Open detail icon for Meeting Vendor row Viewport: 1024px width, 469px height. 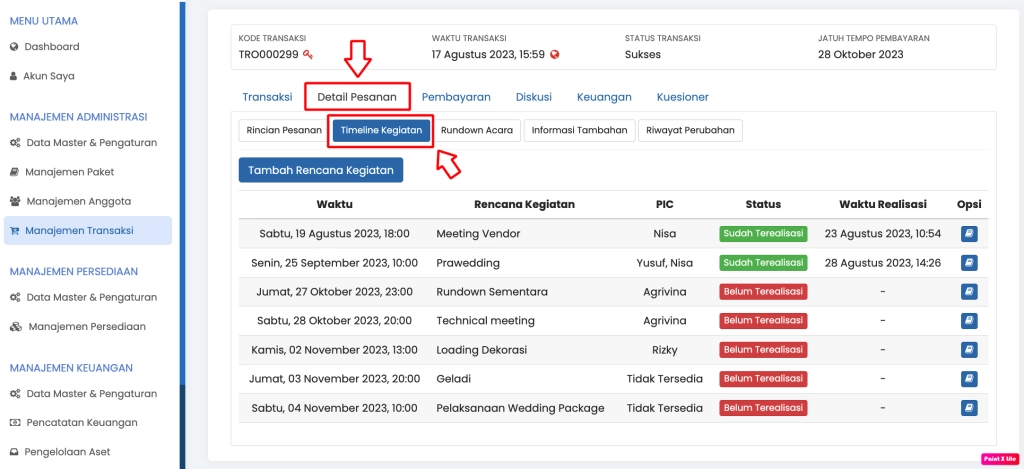tap(968, 234)
